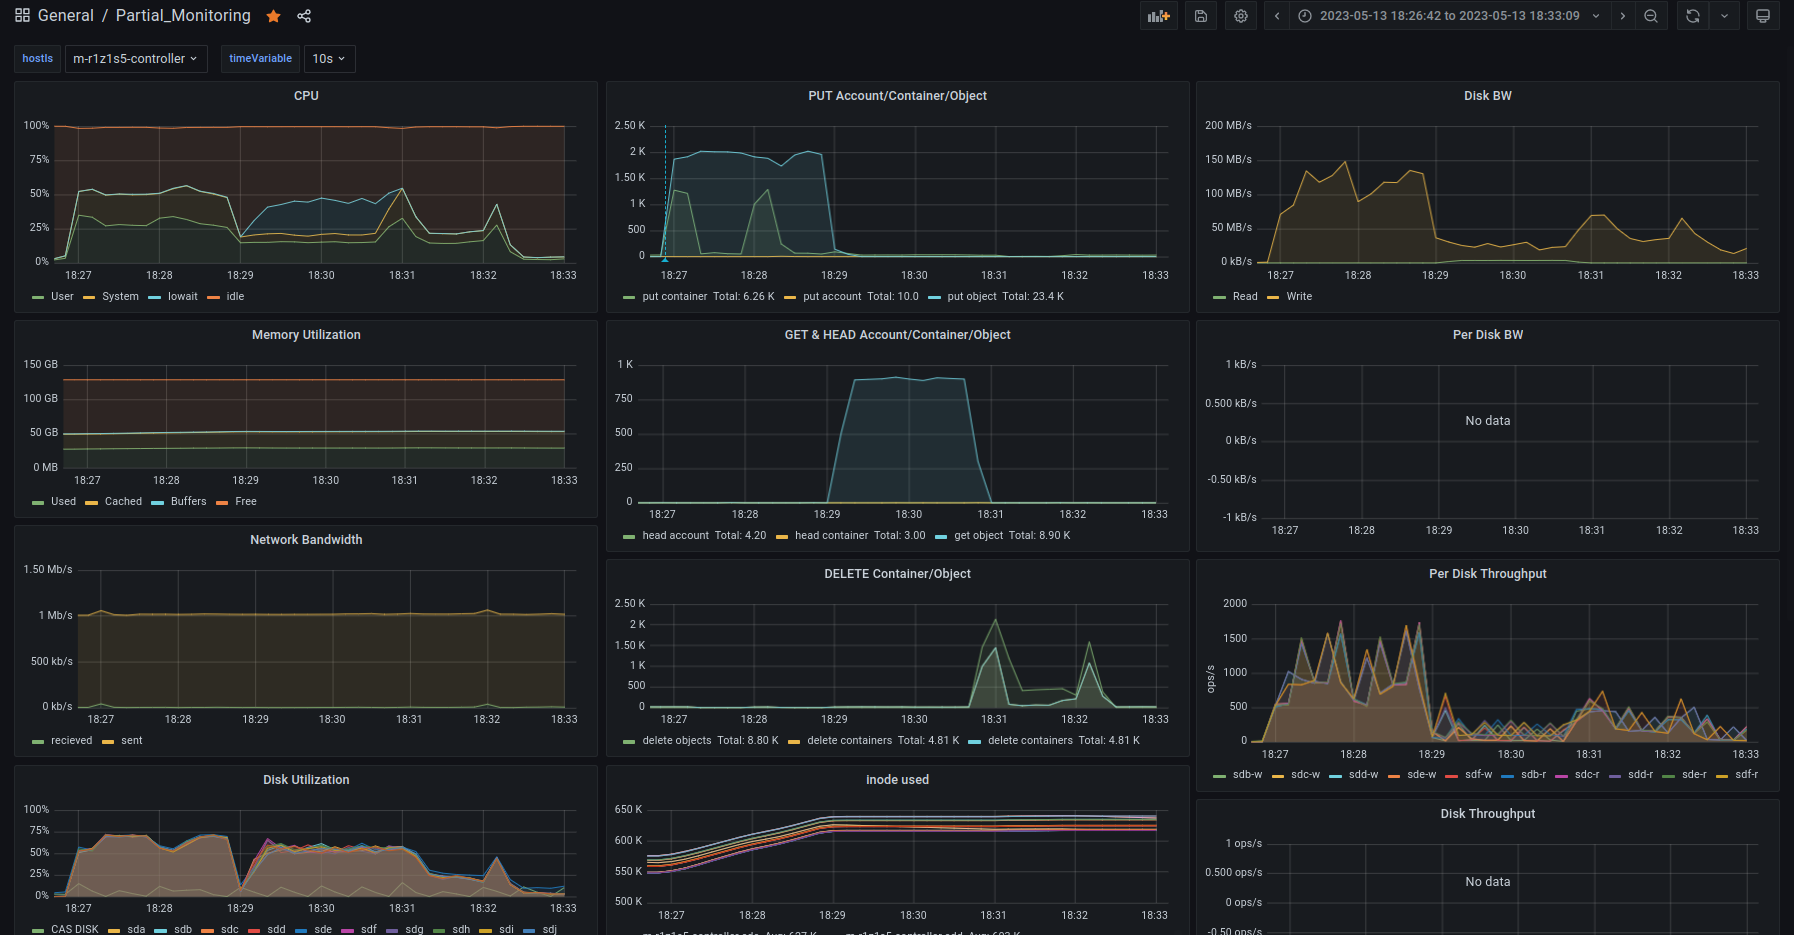Toggle the iowait series in CPU legend
The image size is (1794, 935).
182,297
